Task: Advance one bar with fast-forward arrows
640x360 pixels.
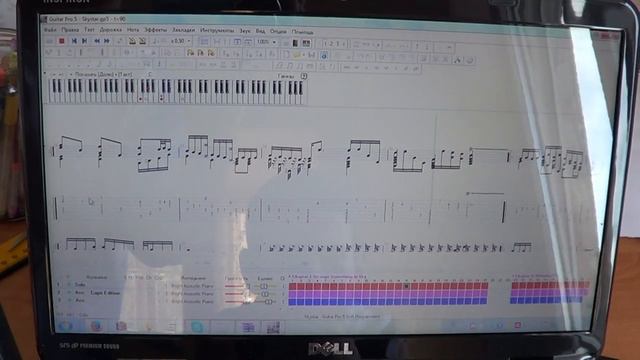Action: [107, 41]
